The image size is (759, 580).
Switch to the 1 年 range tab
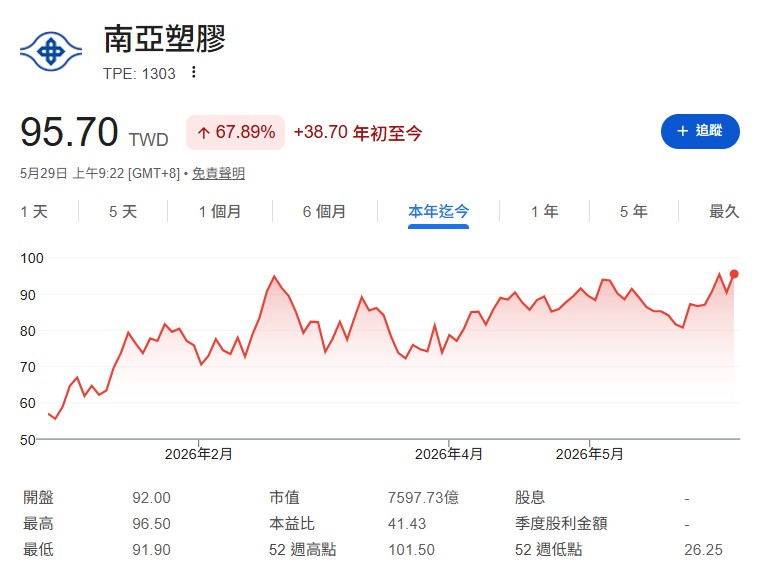tap(545, 212)
